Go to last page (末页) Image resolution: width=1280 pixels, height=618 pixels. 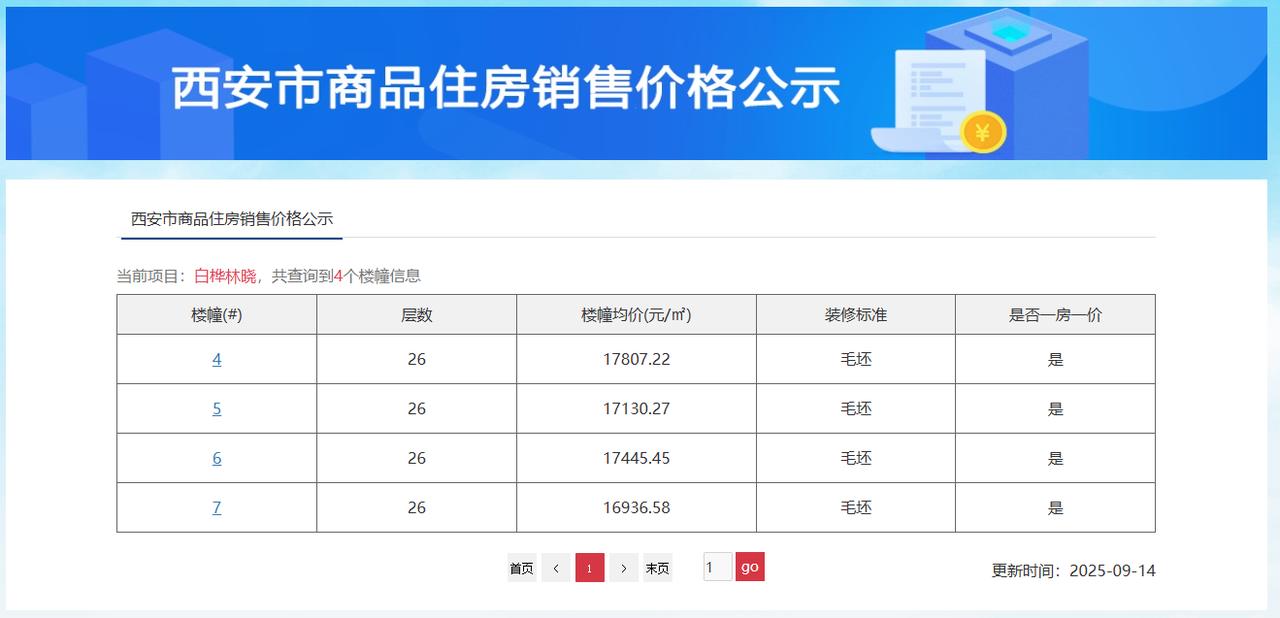click(x=657, y=568)
